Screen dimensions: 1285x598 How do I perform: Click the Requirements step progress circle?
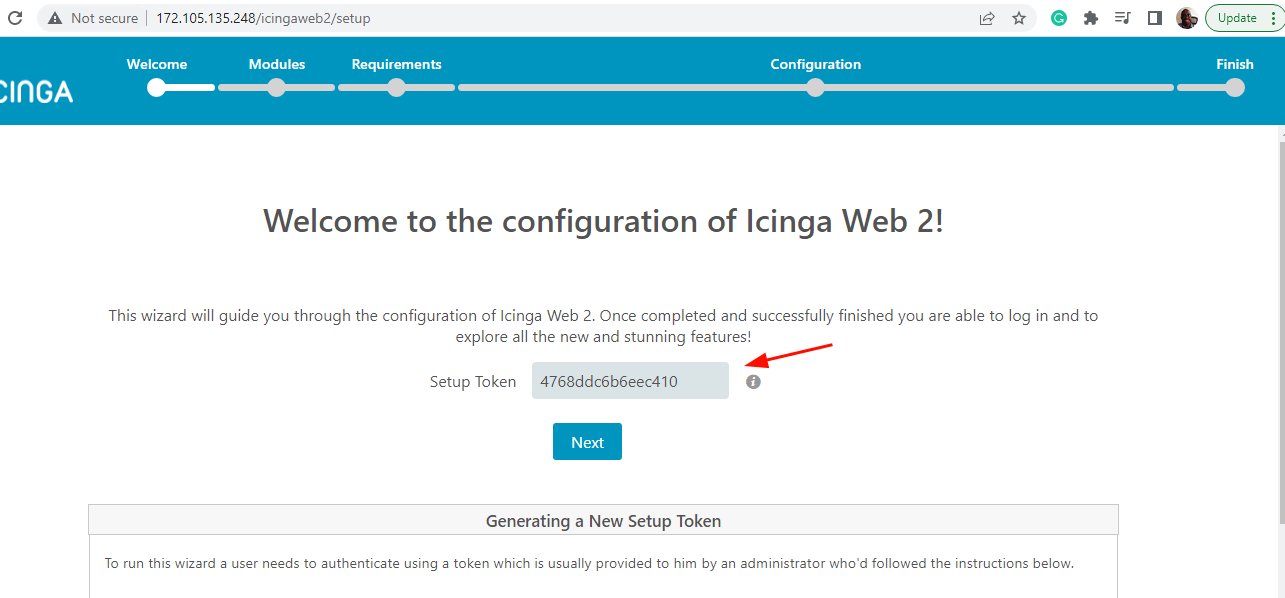tap(396, 88)
